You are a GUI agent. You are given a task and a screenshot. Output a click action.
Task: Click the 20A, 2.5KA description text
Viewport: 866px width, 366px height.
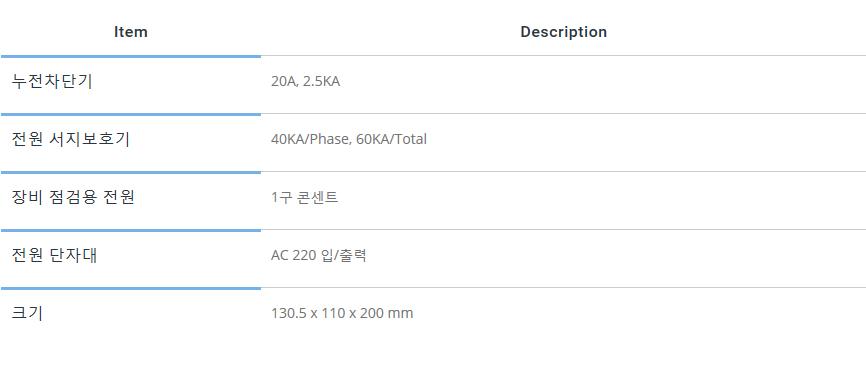305,82
